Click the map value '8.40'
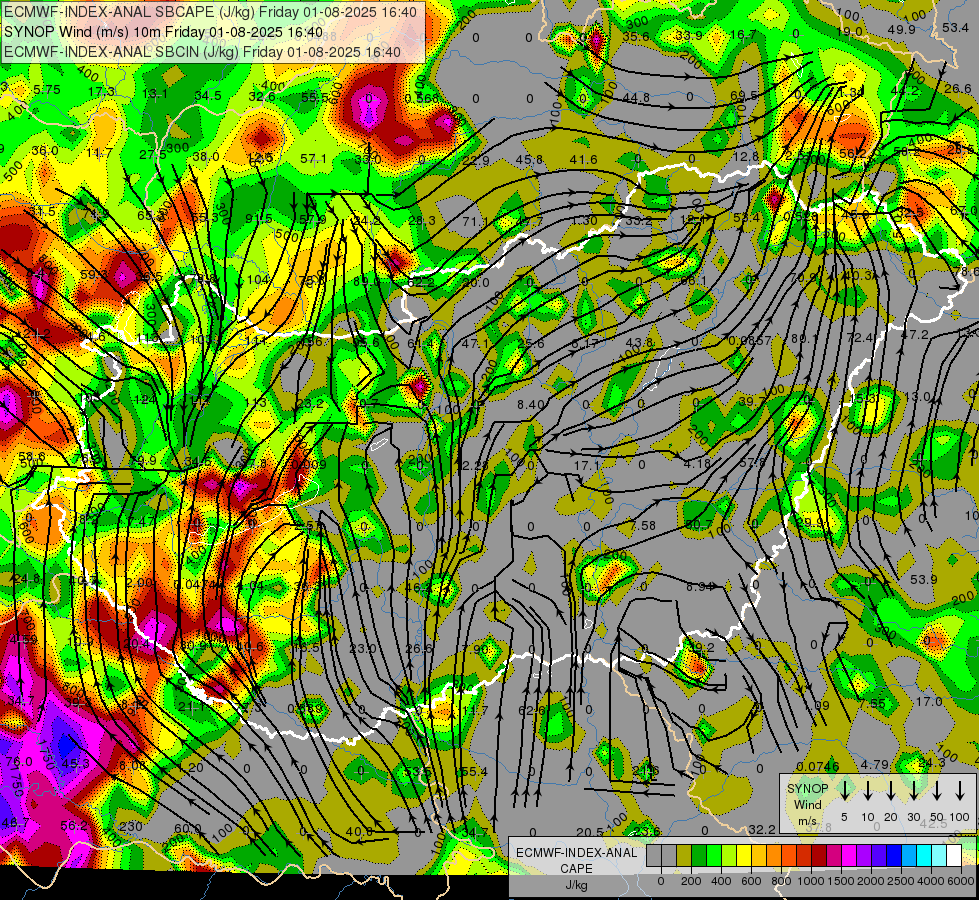The image size is (979, 900). [x=530, y=405]
